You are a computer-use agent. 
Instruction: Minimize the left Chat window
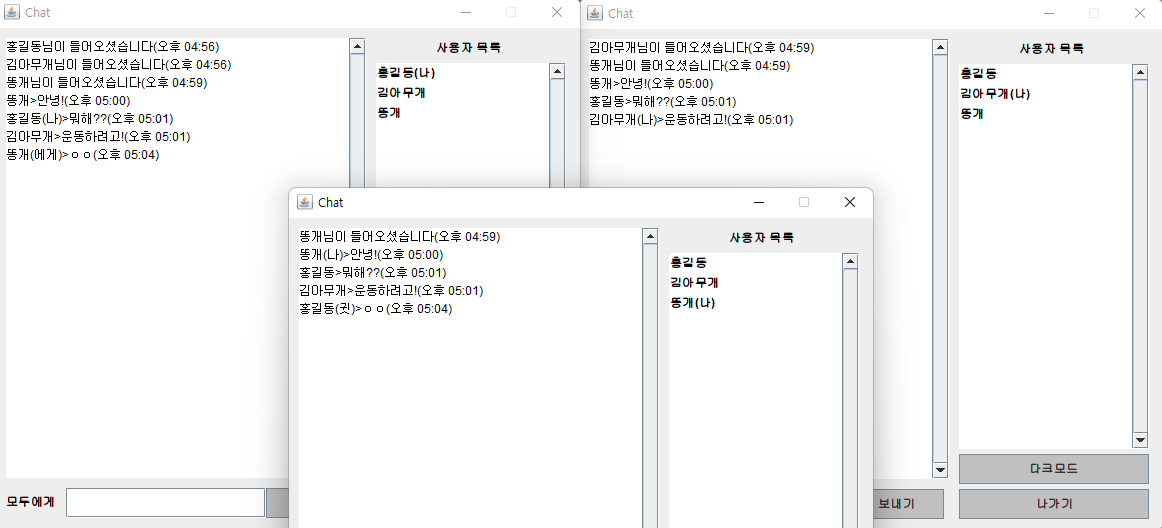466,13
